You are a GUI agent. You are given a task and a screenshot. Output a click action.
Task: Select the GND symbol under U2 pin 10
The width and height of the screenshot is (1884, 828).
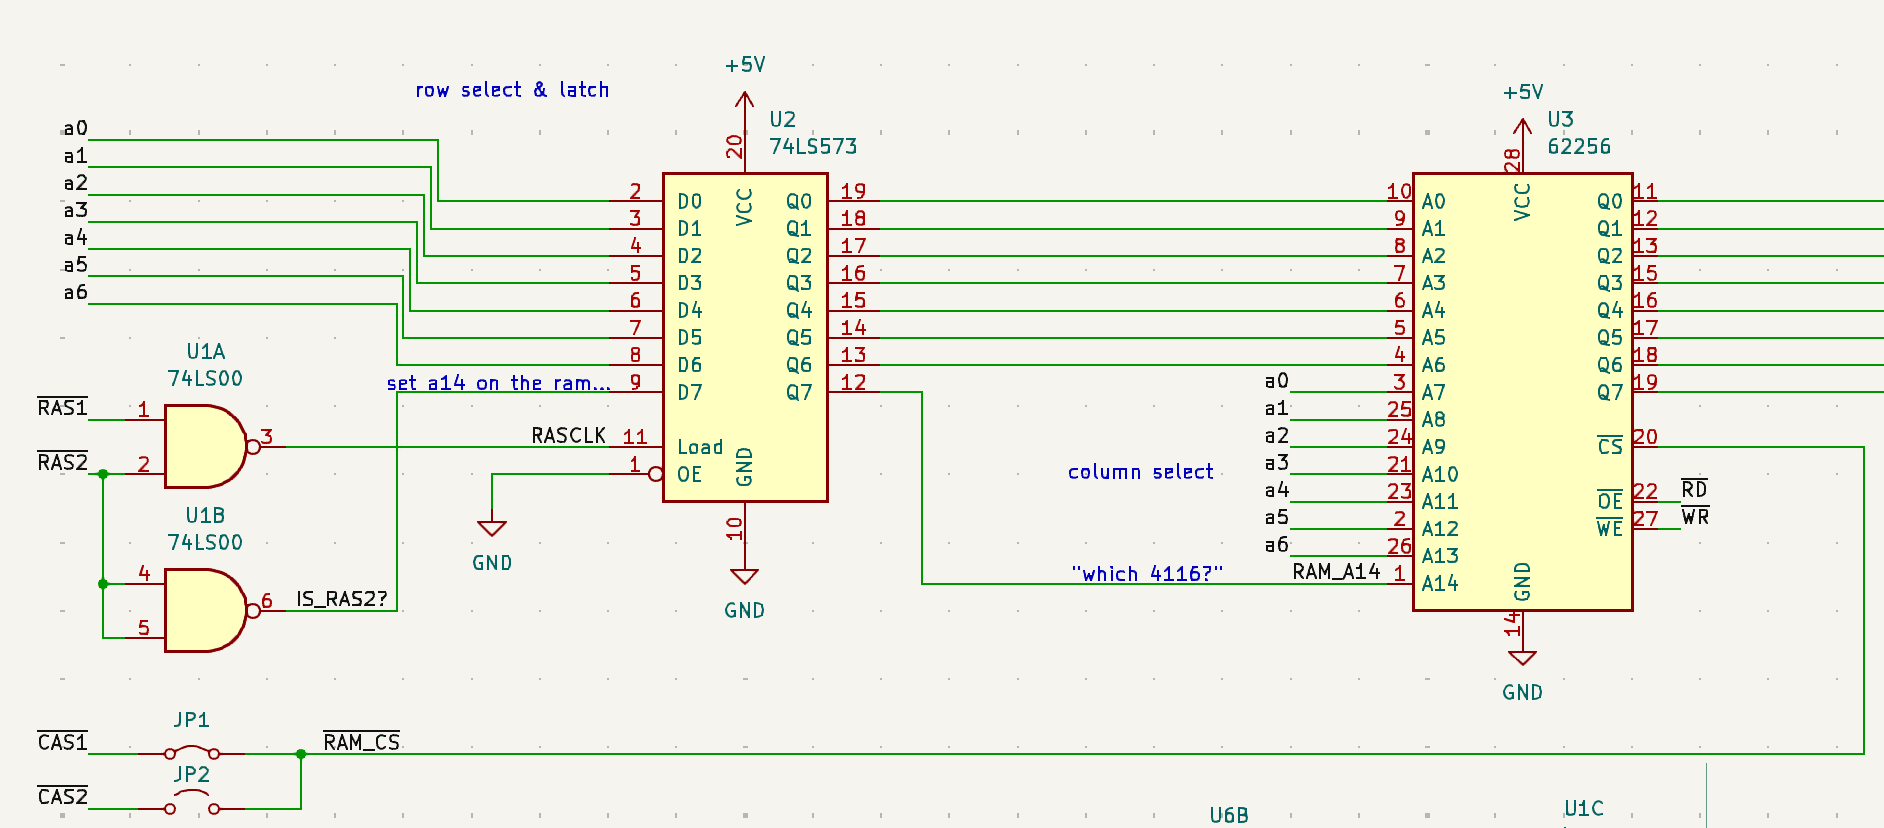coord(744,577)
